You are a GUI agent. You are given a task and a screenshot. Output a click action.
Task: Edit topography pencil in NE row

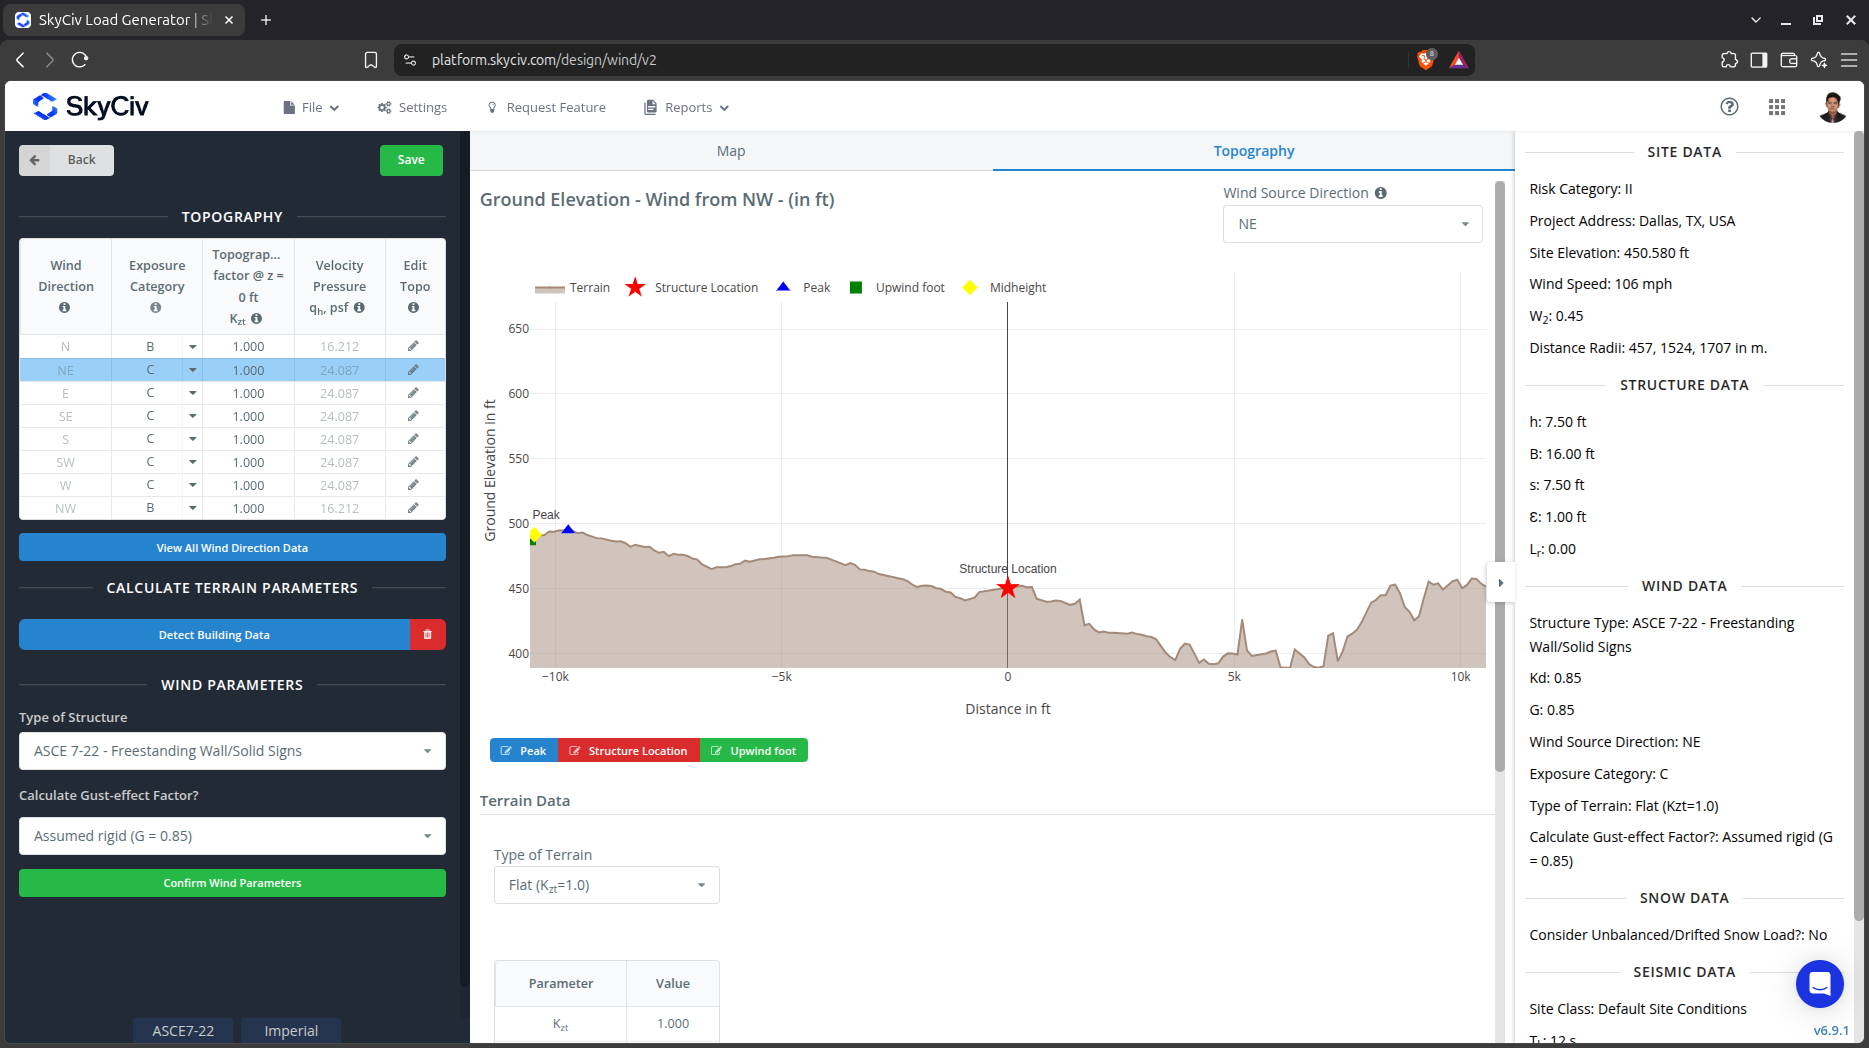pos(413,370)
